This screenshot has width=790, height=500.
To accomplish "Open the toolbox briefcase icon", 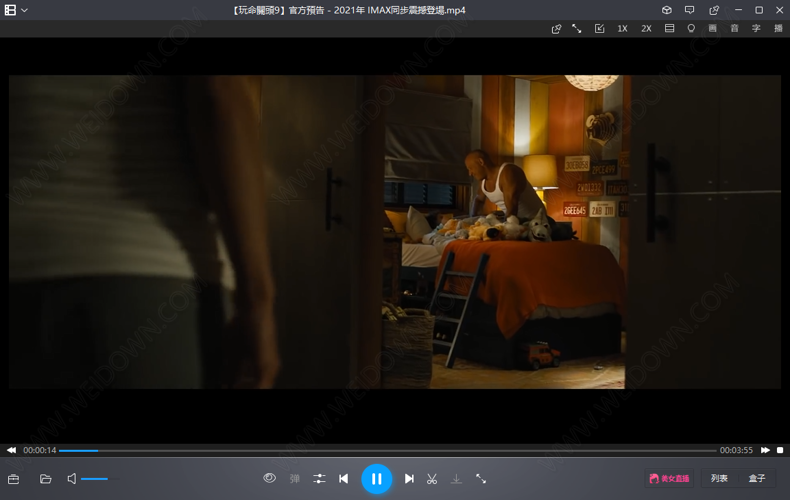I will [x=14, y=479].
